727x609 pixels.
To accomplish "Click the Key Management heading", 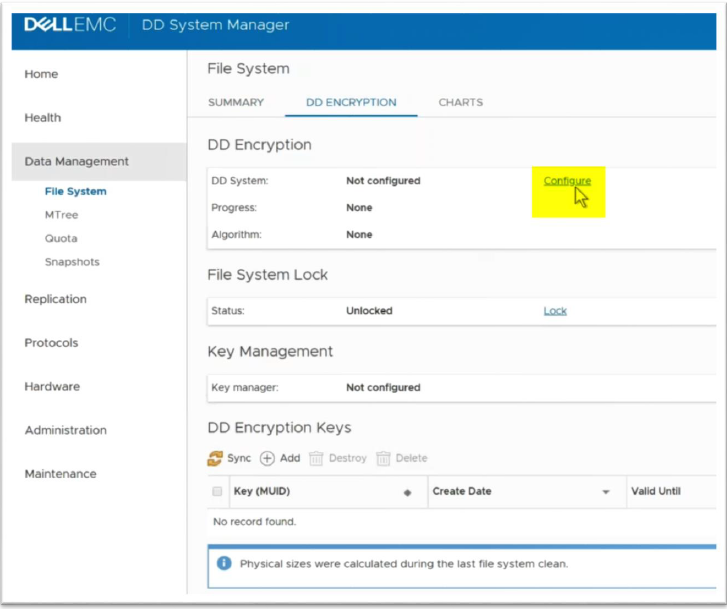I will (x=270, y=352).
